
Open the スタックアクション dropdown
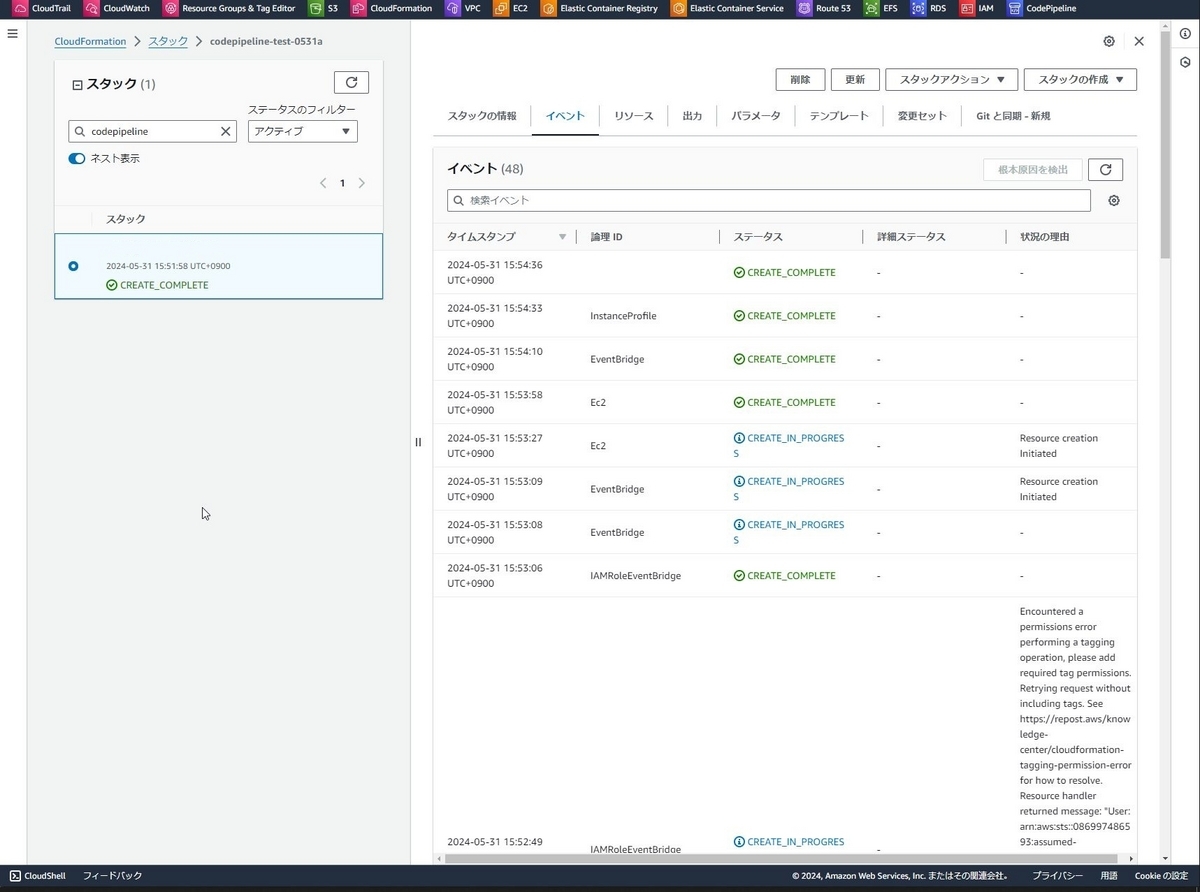(950, 79)
